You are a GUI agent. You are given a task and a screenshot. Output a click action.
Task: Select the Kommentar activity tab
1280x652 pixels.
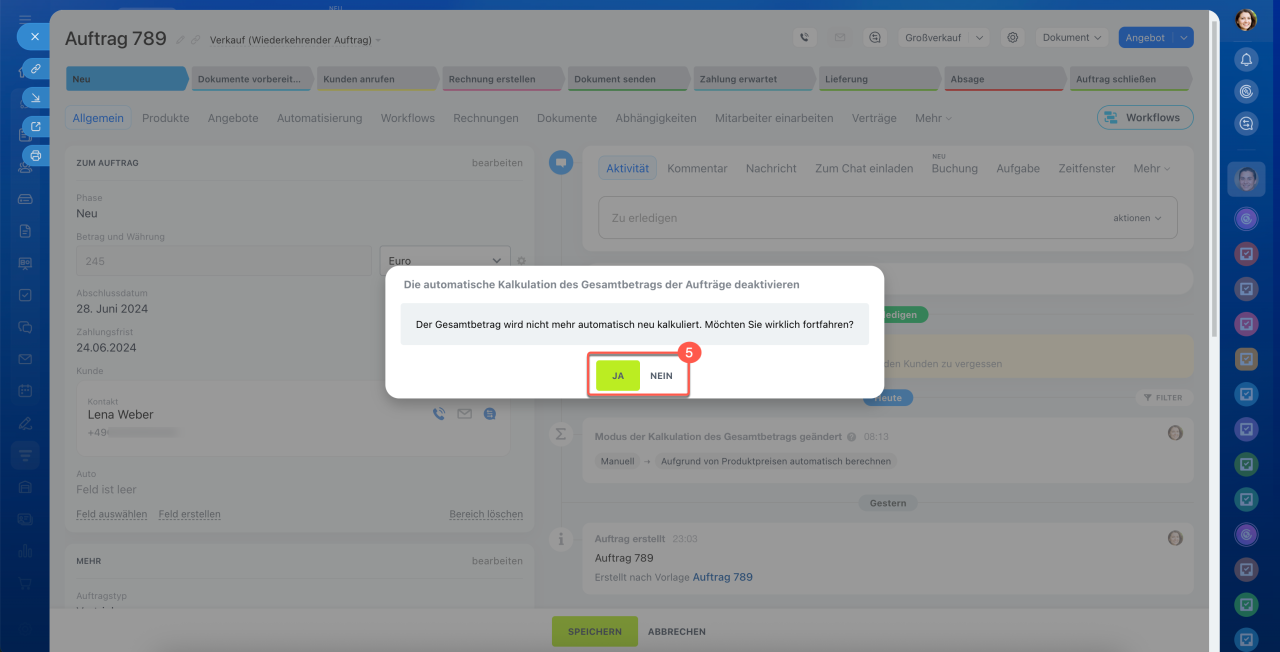coord(697,169)
